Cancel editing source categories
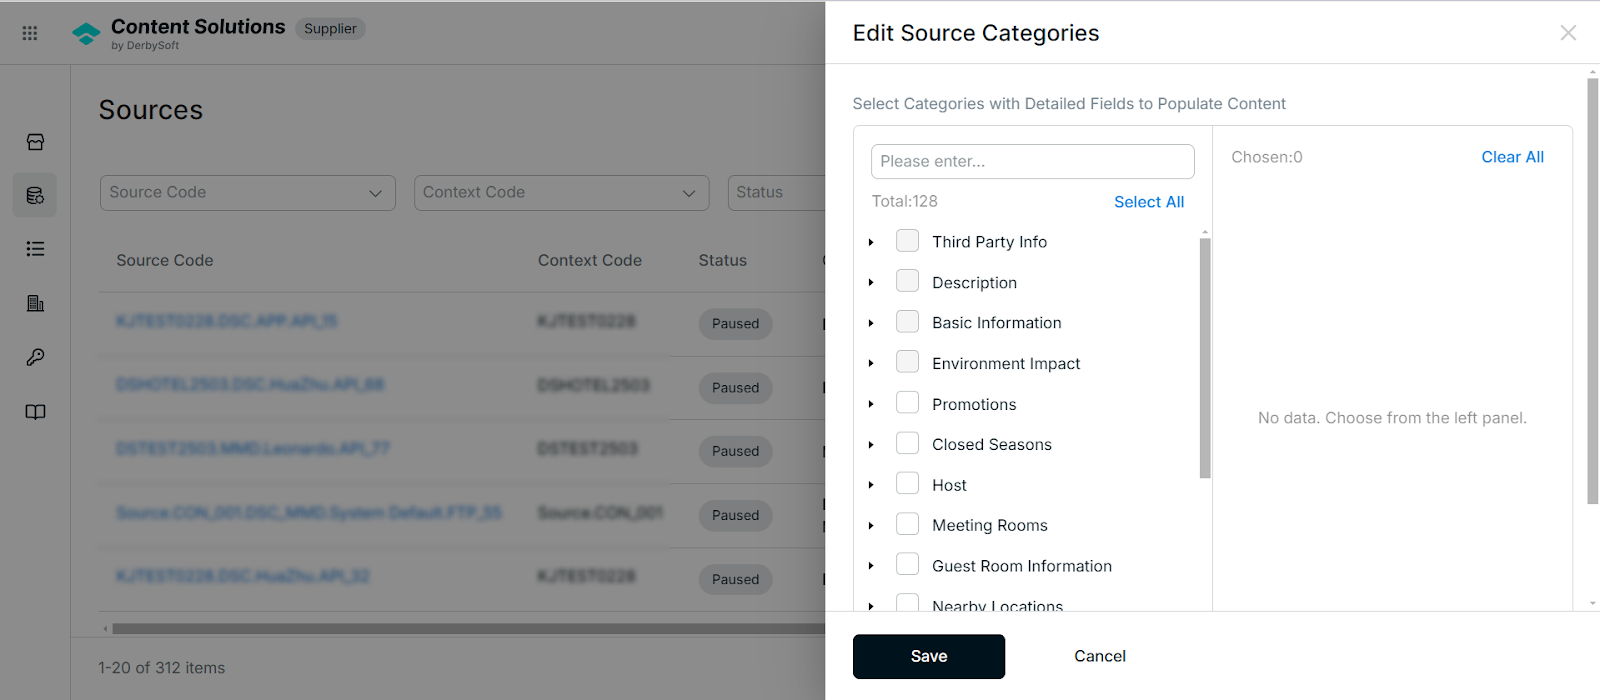The height and width of the screenshot is (700, 1600). (x=1100, y=657)
